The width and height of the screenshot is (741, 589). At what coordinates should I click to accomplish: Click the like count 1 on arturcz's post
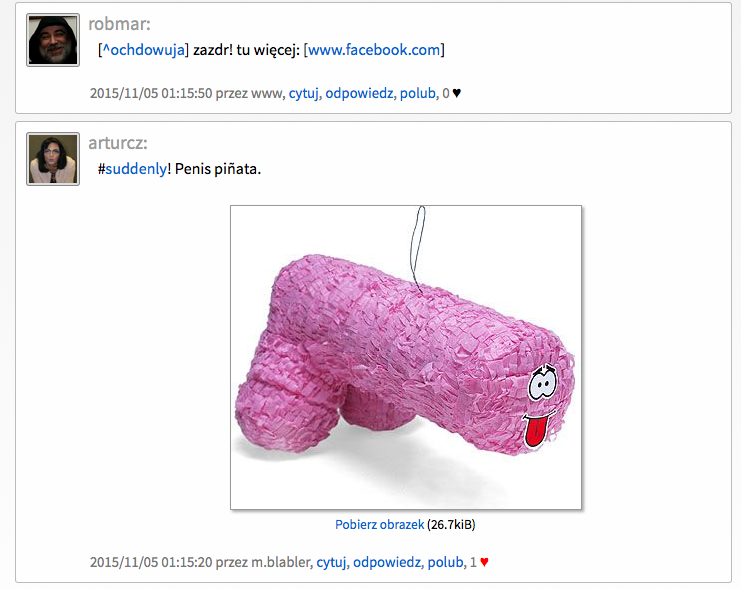point(473,562)
